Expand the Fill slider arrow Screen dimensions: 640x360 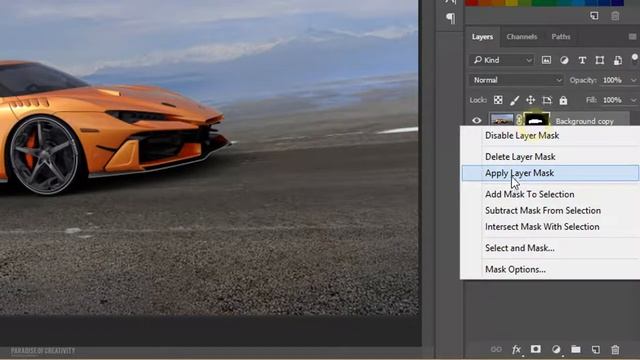(633, 100)
